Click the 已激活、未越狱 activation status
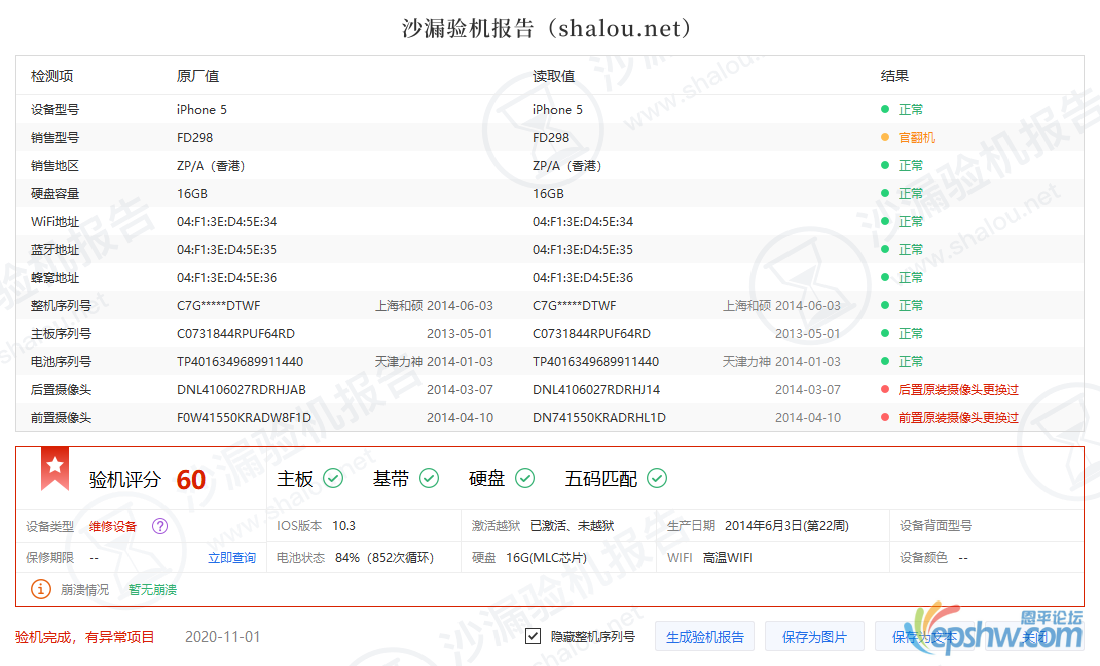1100x666 pixels. (572, 526)
